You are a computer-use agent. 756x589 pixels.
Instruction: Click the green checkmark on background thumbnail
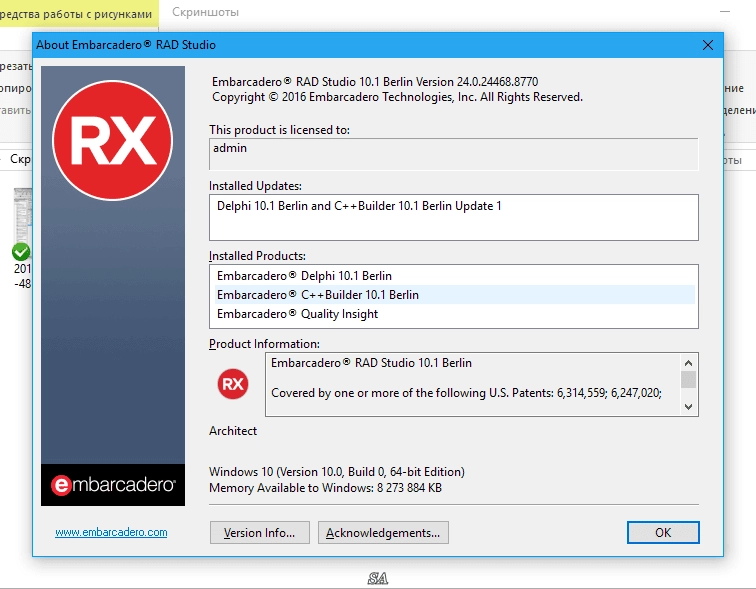21,252
